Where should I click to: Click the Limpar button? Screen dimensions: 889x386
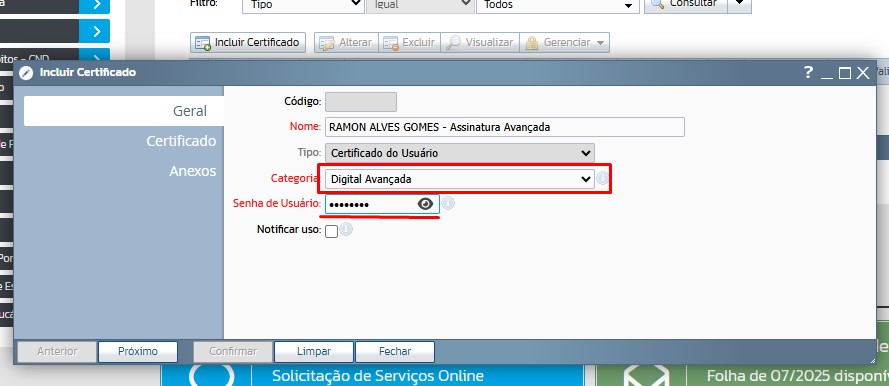coord(314,351)
